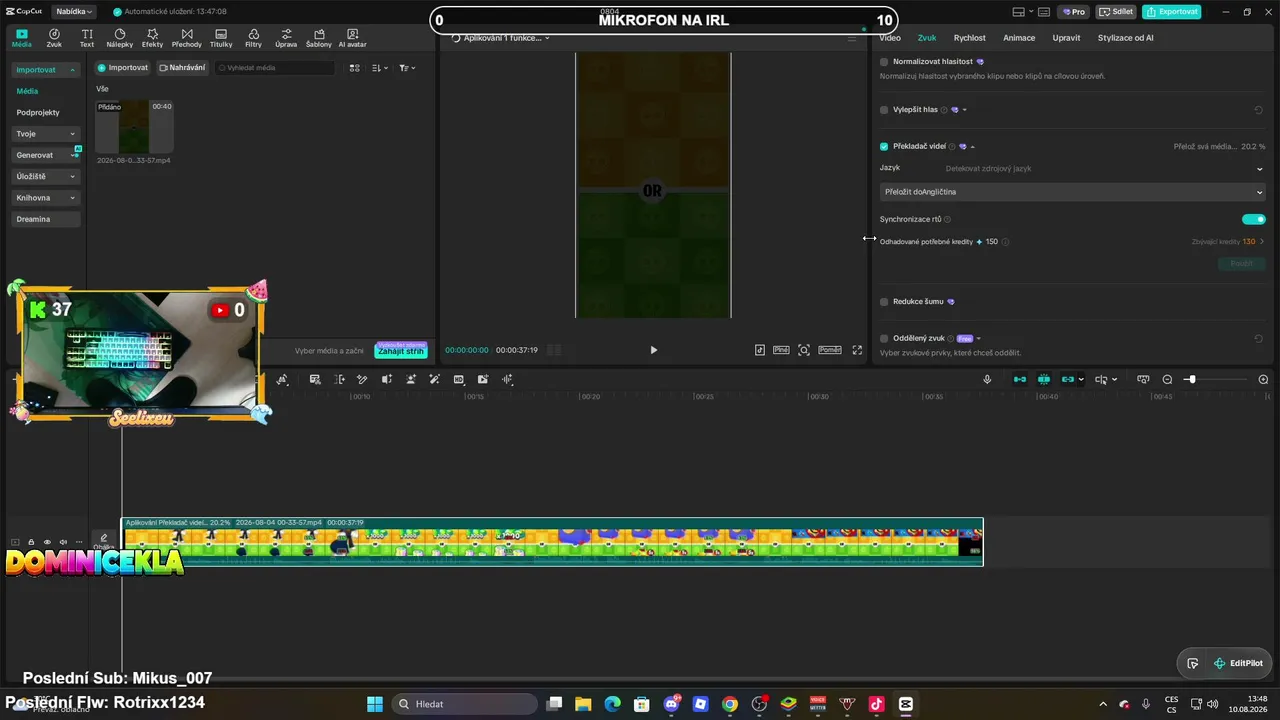Reset the Vylepšit hlas setting
This screenshot has width=1280, height=720.
(x=1259, y=110)
